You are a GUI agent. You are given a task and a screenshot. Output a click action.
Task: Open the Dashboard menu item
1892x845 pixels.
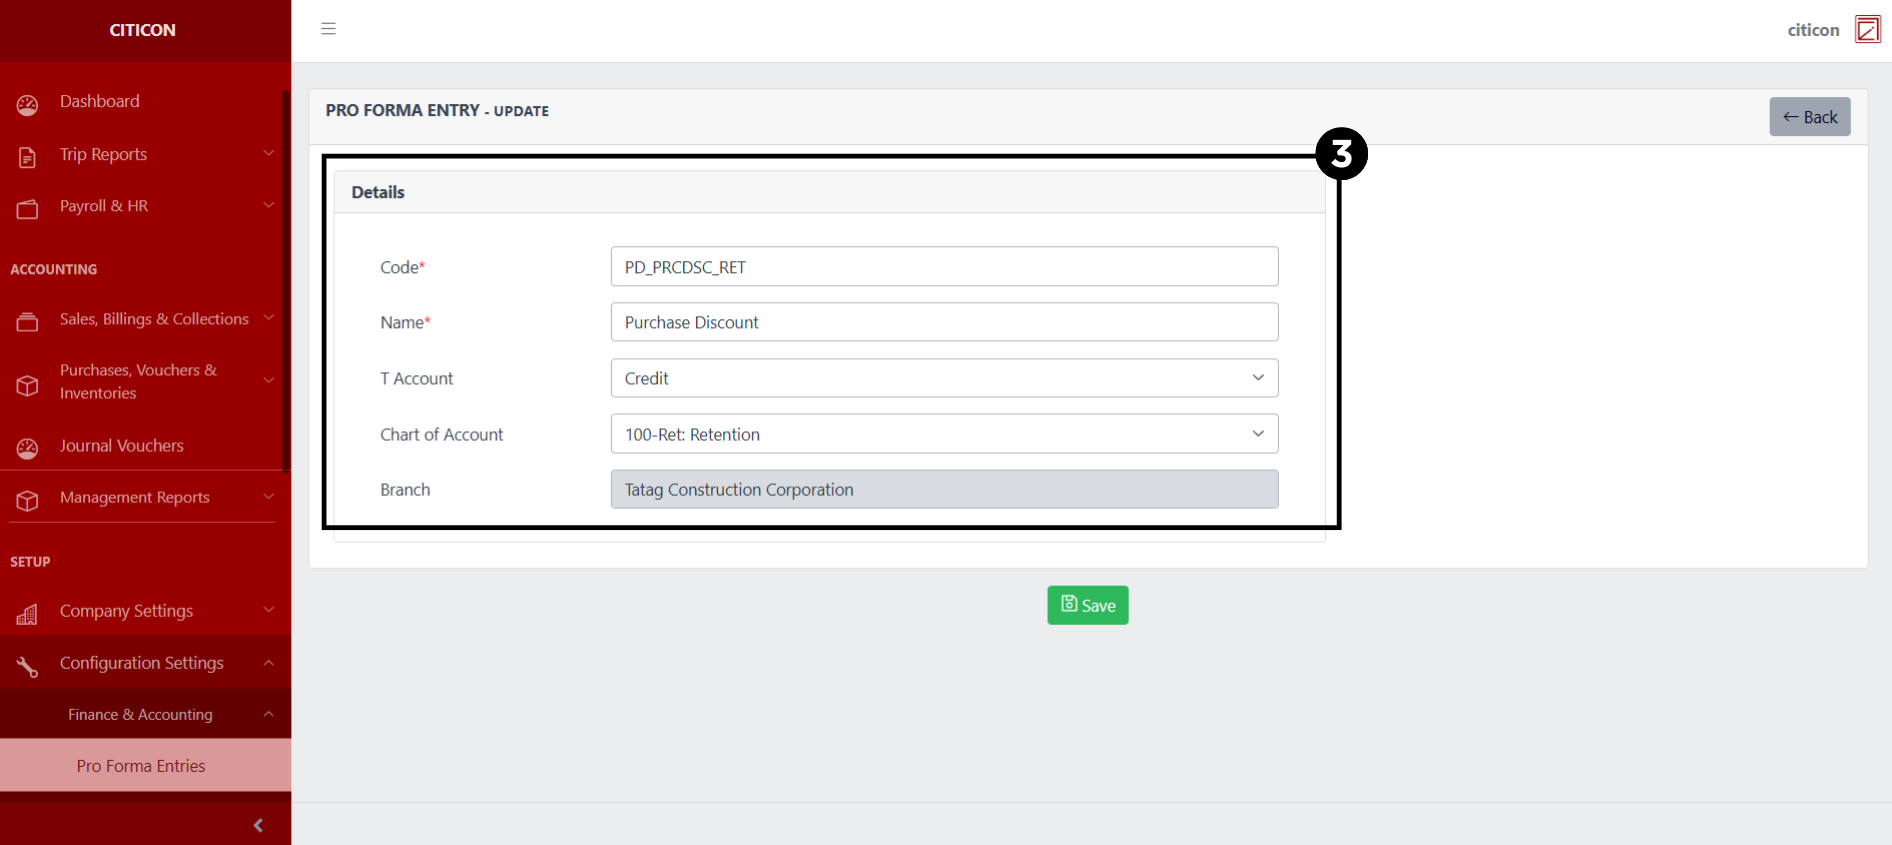(99, 101)
